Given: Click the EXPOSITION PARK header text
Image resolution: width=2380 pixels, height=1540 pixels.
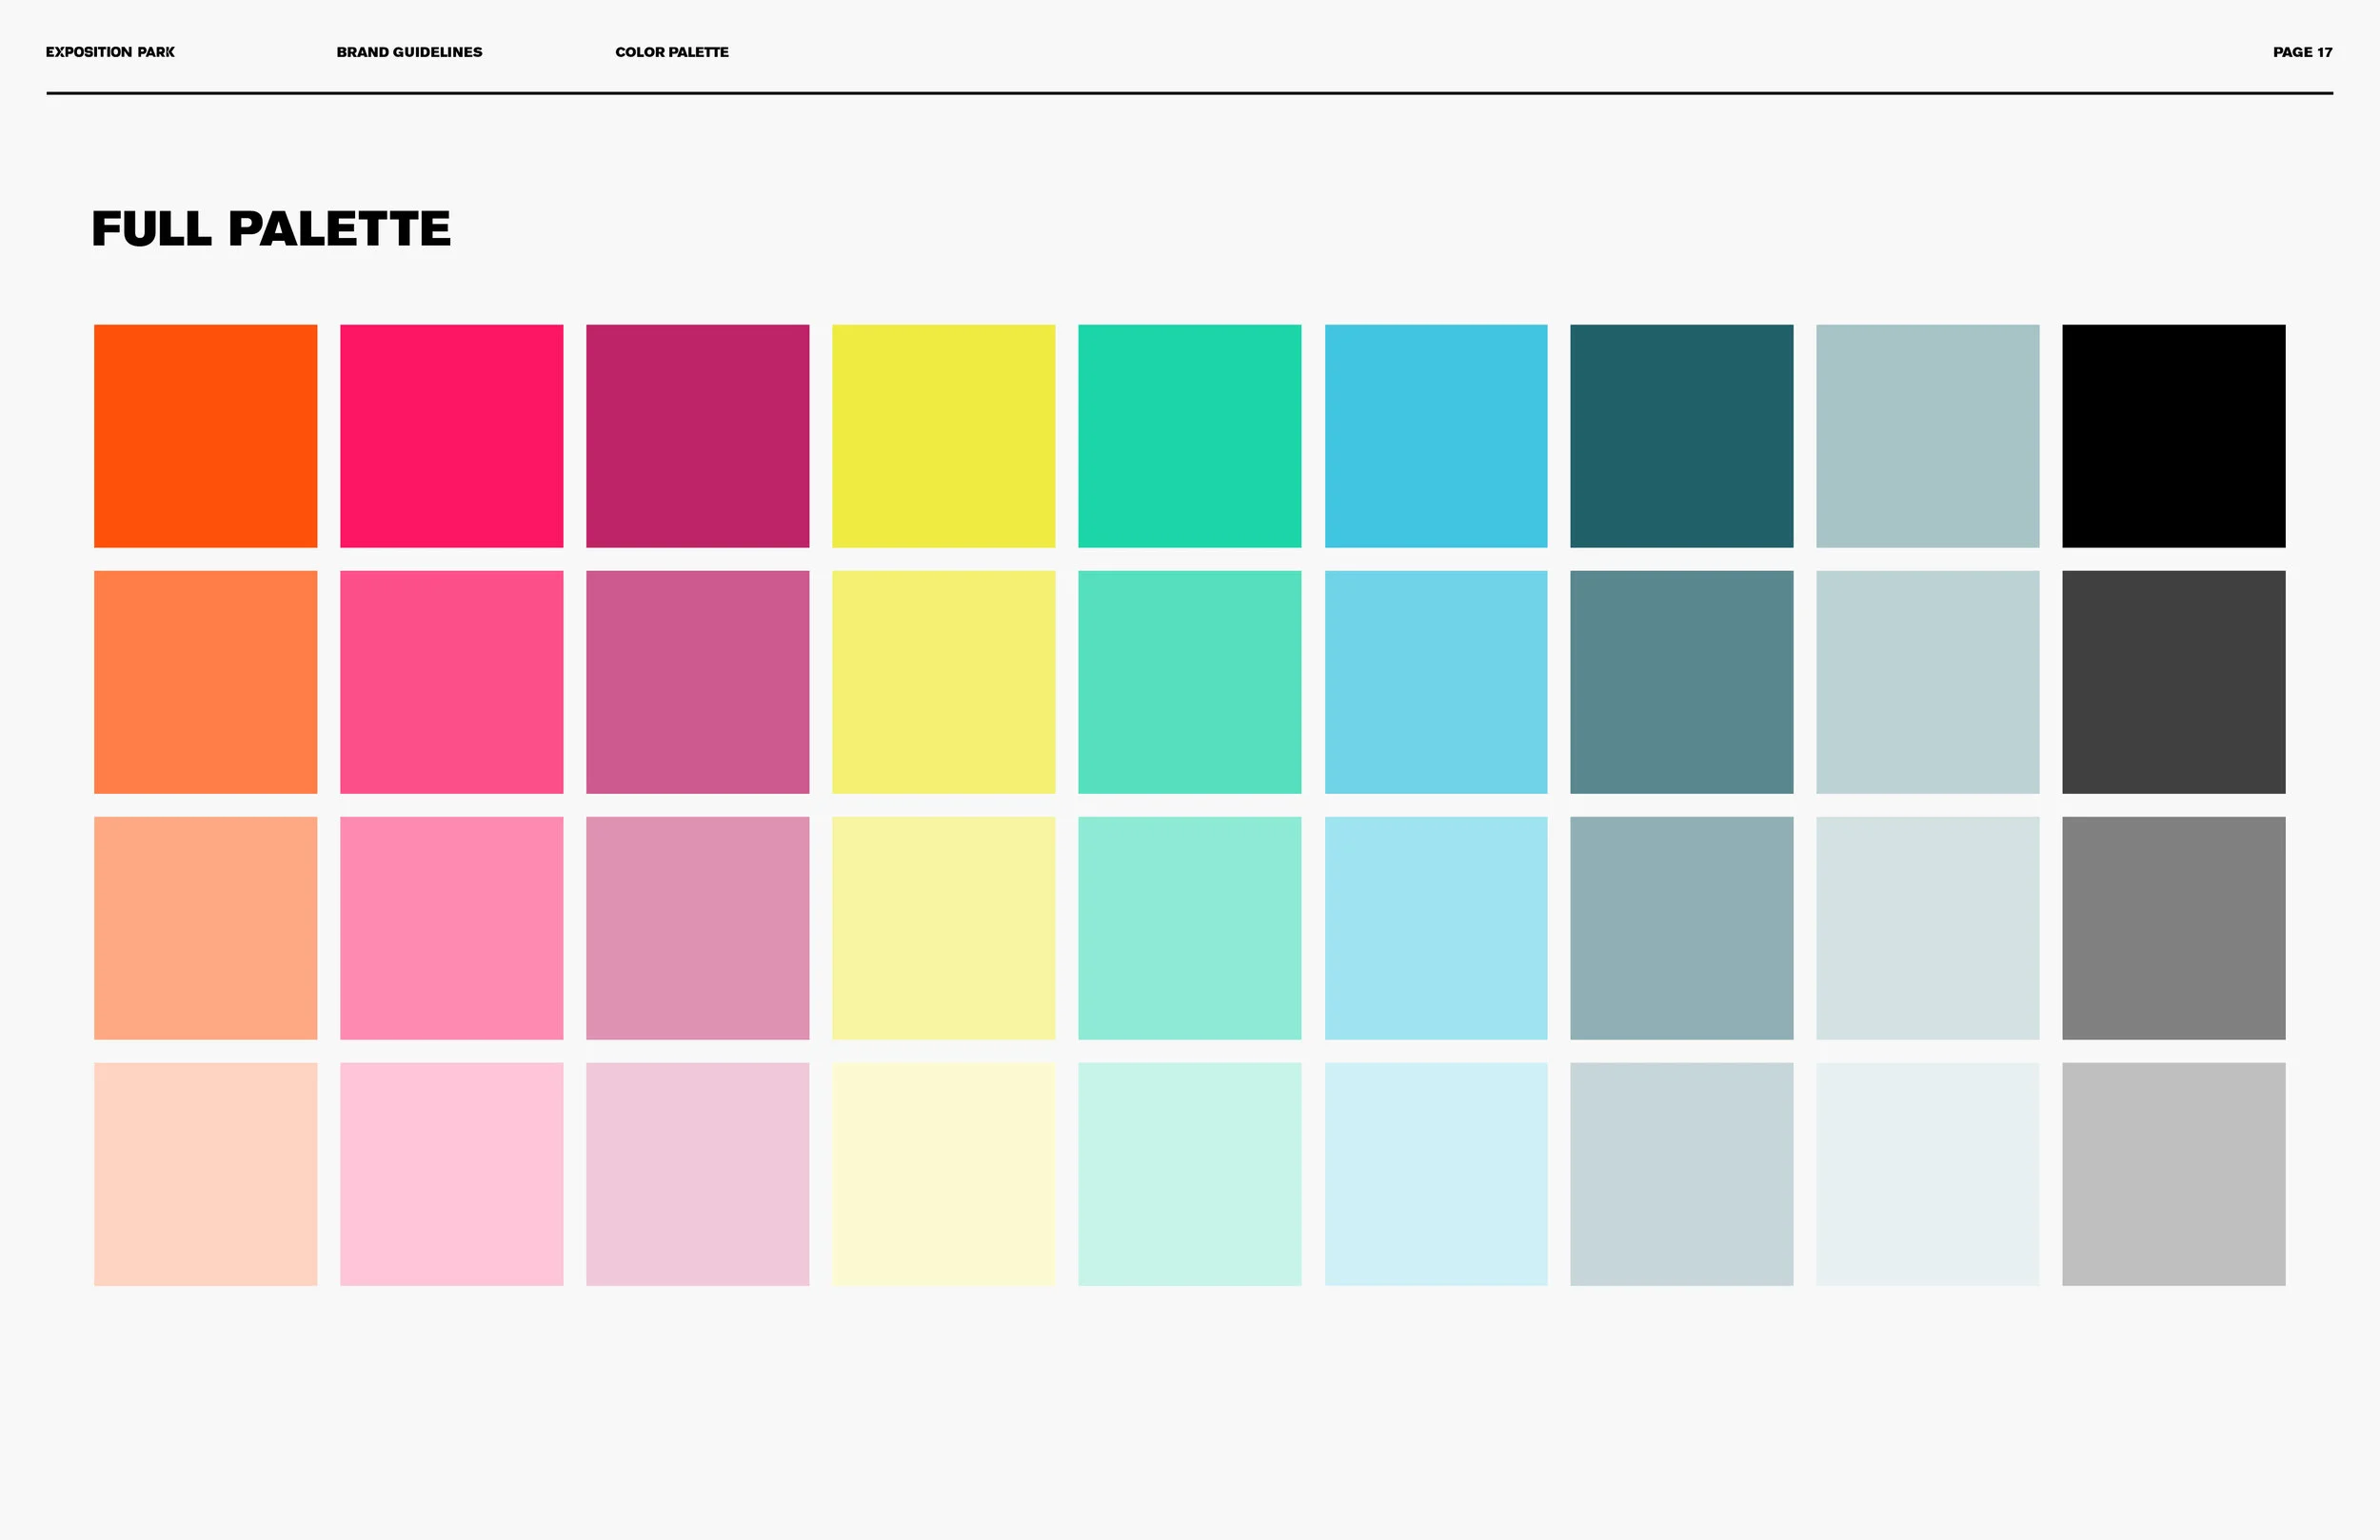Looking at the screenshot, I should pos(110,52).
